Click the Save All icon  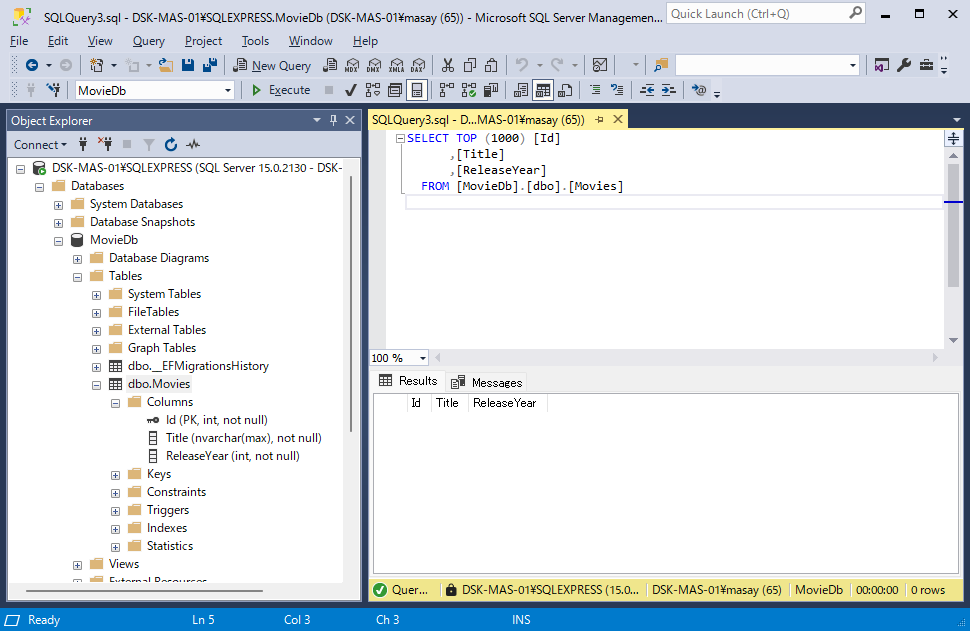pos(210,65)
